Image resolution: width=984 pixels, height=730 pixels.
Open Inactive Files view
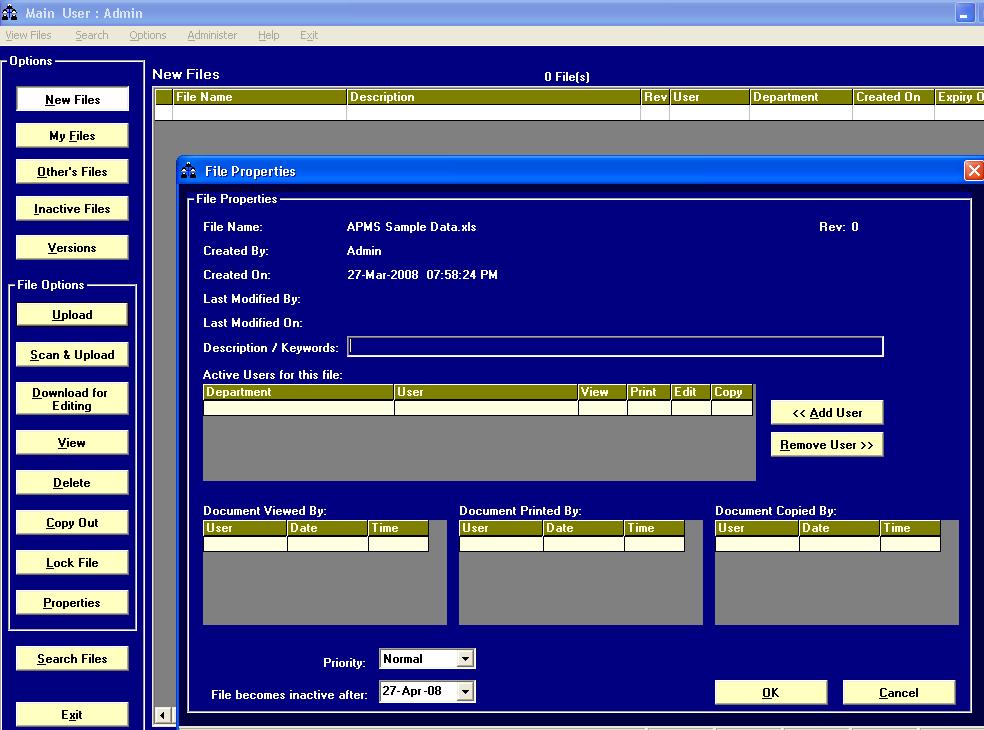tap(72, 209)
